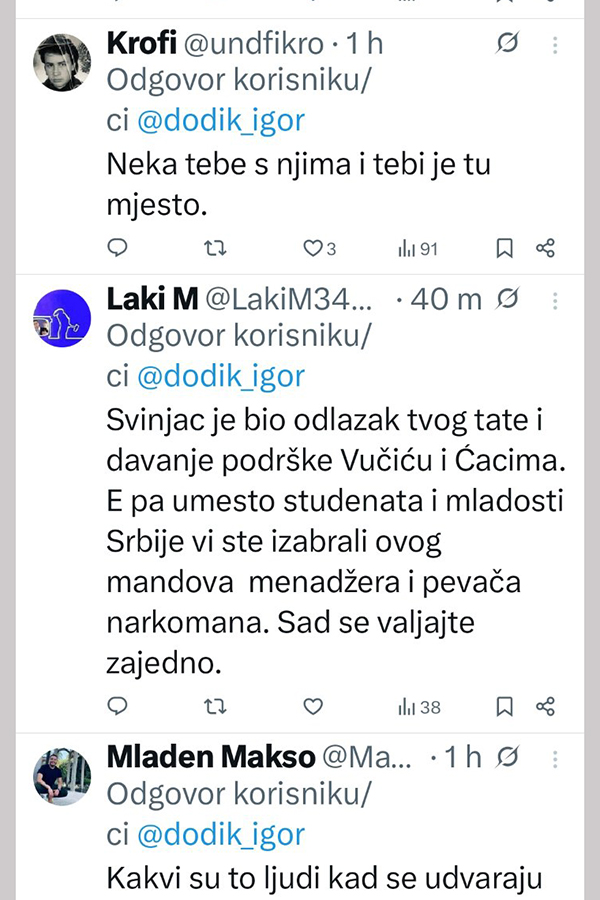
Task: Share Krofi's tweet
Action: [x=545, y=248]
